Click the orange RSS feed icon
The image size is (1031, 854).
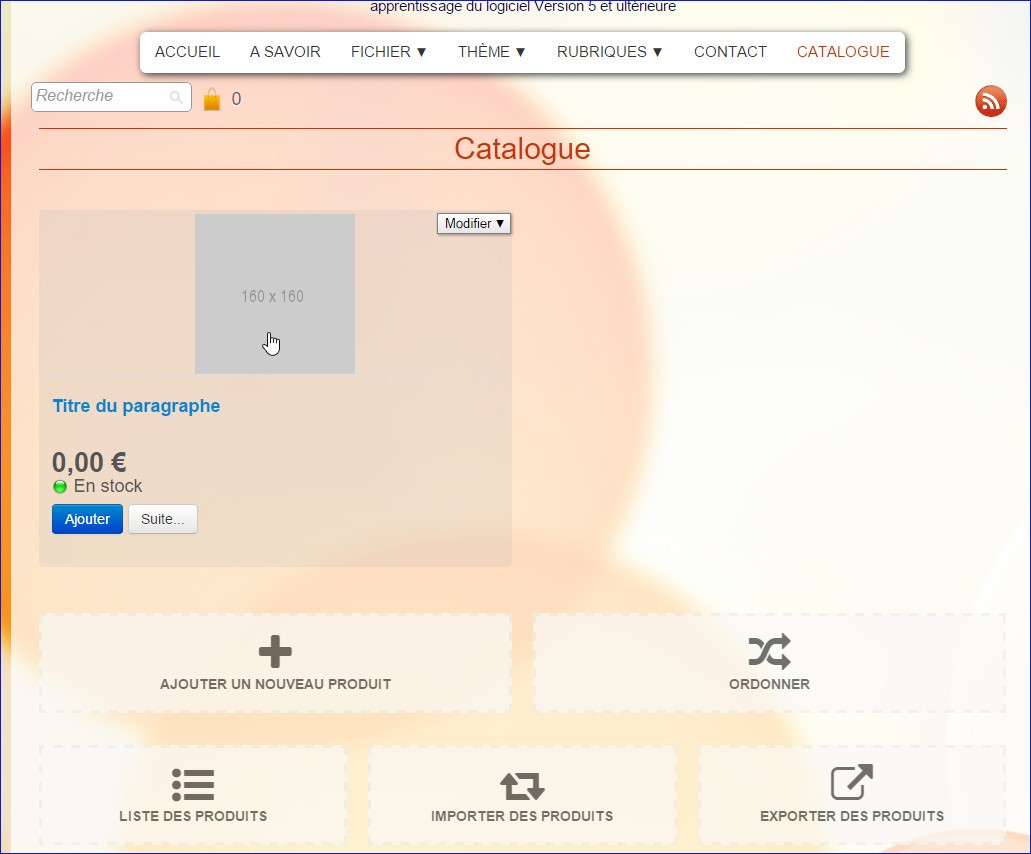click(990, 101)
